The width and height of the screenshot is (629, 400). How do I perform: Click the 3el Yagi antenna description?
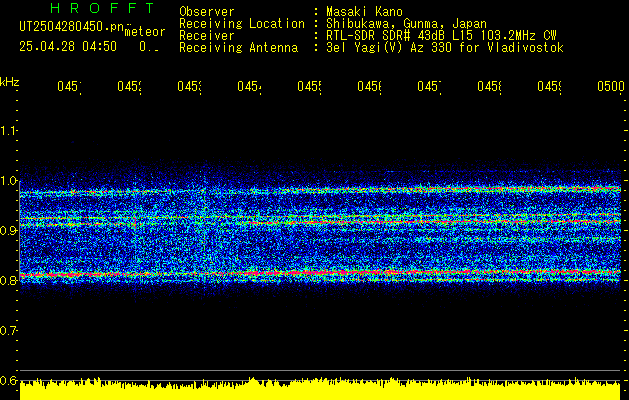pos(445,48)
